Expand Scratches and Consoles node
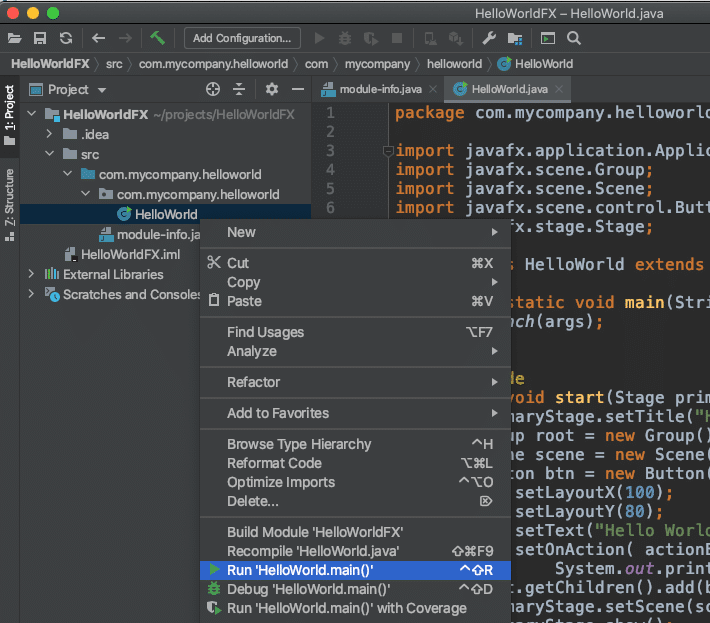This screenshot has width=710, height=623. 31,294
